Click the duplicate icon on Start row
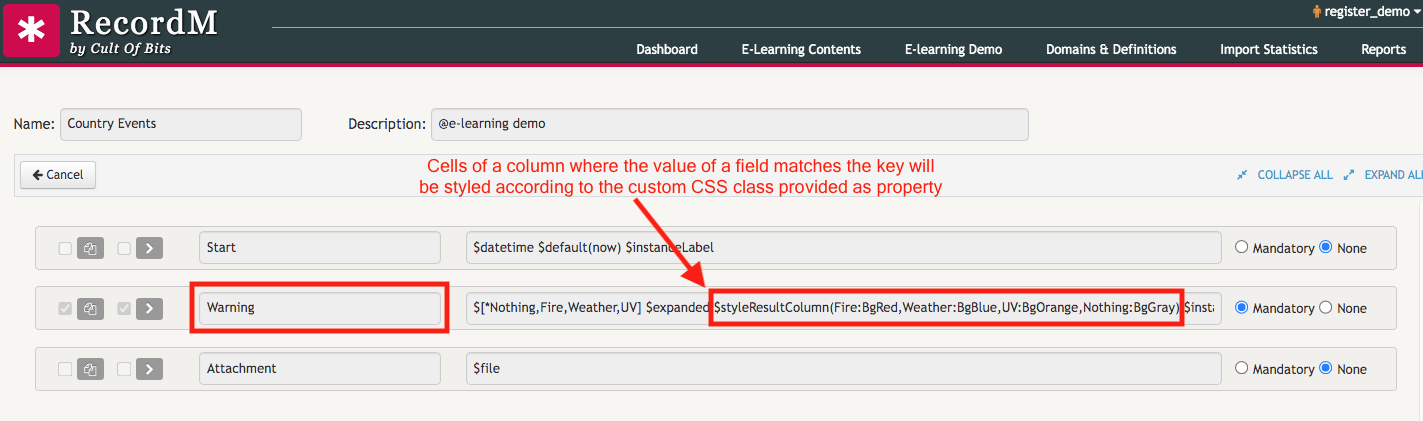This screenshot has width=1423, height=421. (90, 248)
